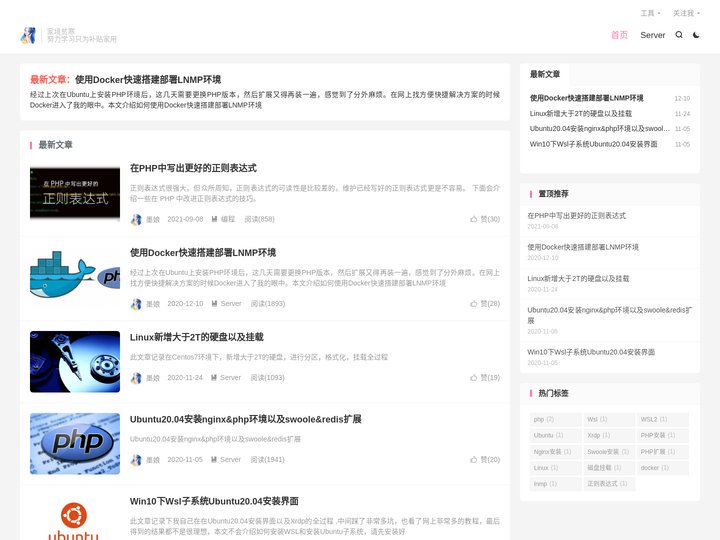
Task: Click the Ubuntu logo thumbnail
Action: pyautogui.click(x=75, y=519)
